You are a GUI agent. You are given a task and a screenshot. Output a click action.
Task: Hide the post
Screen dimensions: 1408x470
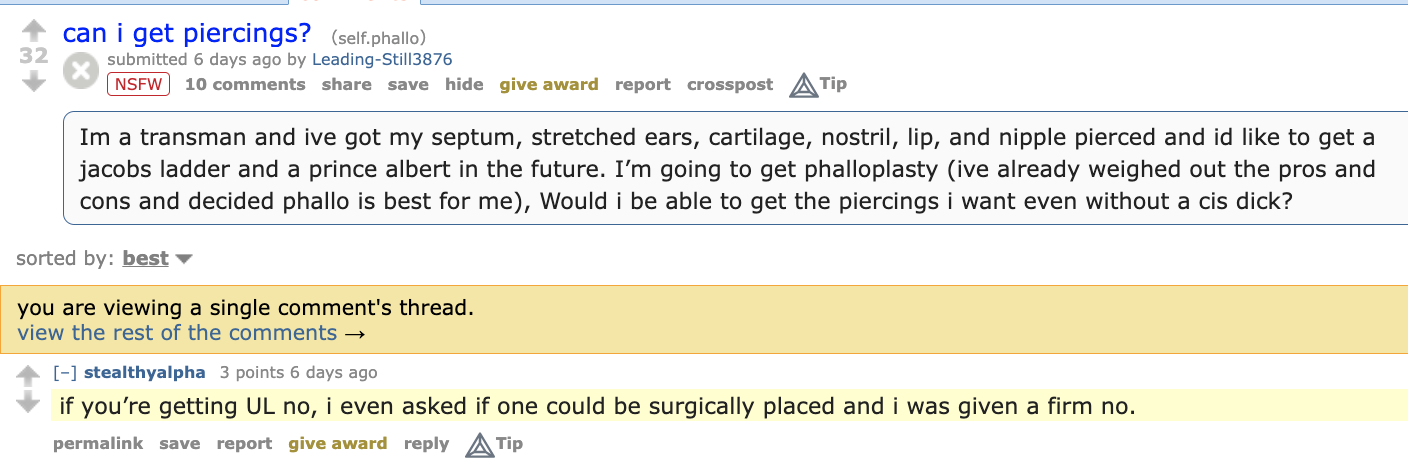coord(464,85)
